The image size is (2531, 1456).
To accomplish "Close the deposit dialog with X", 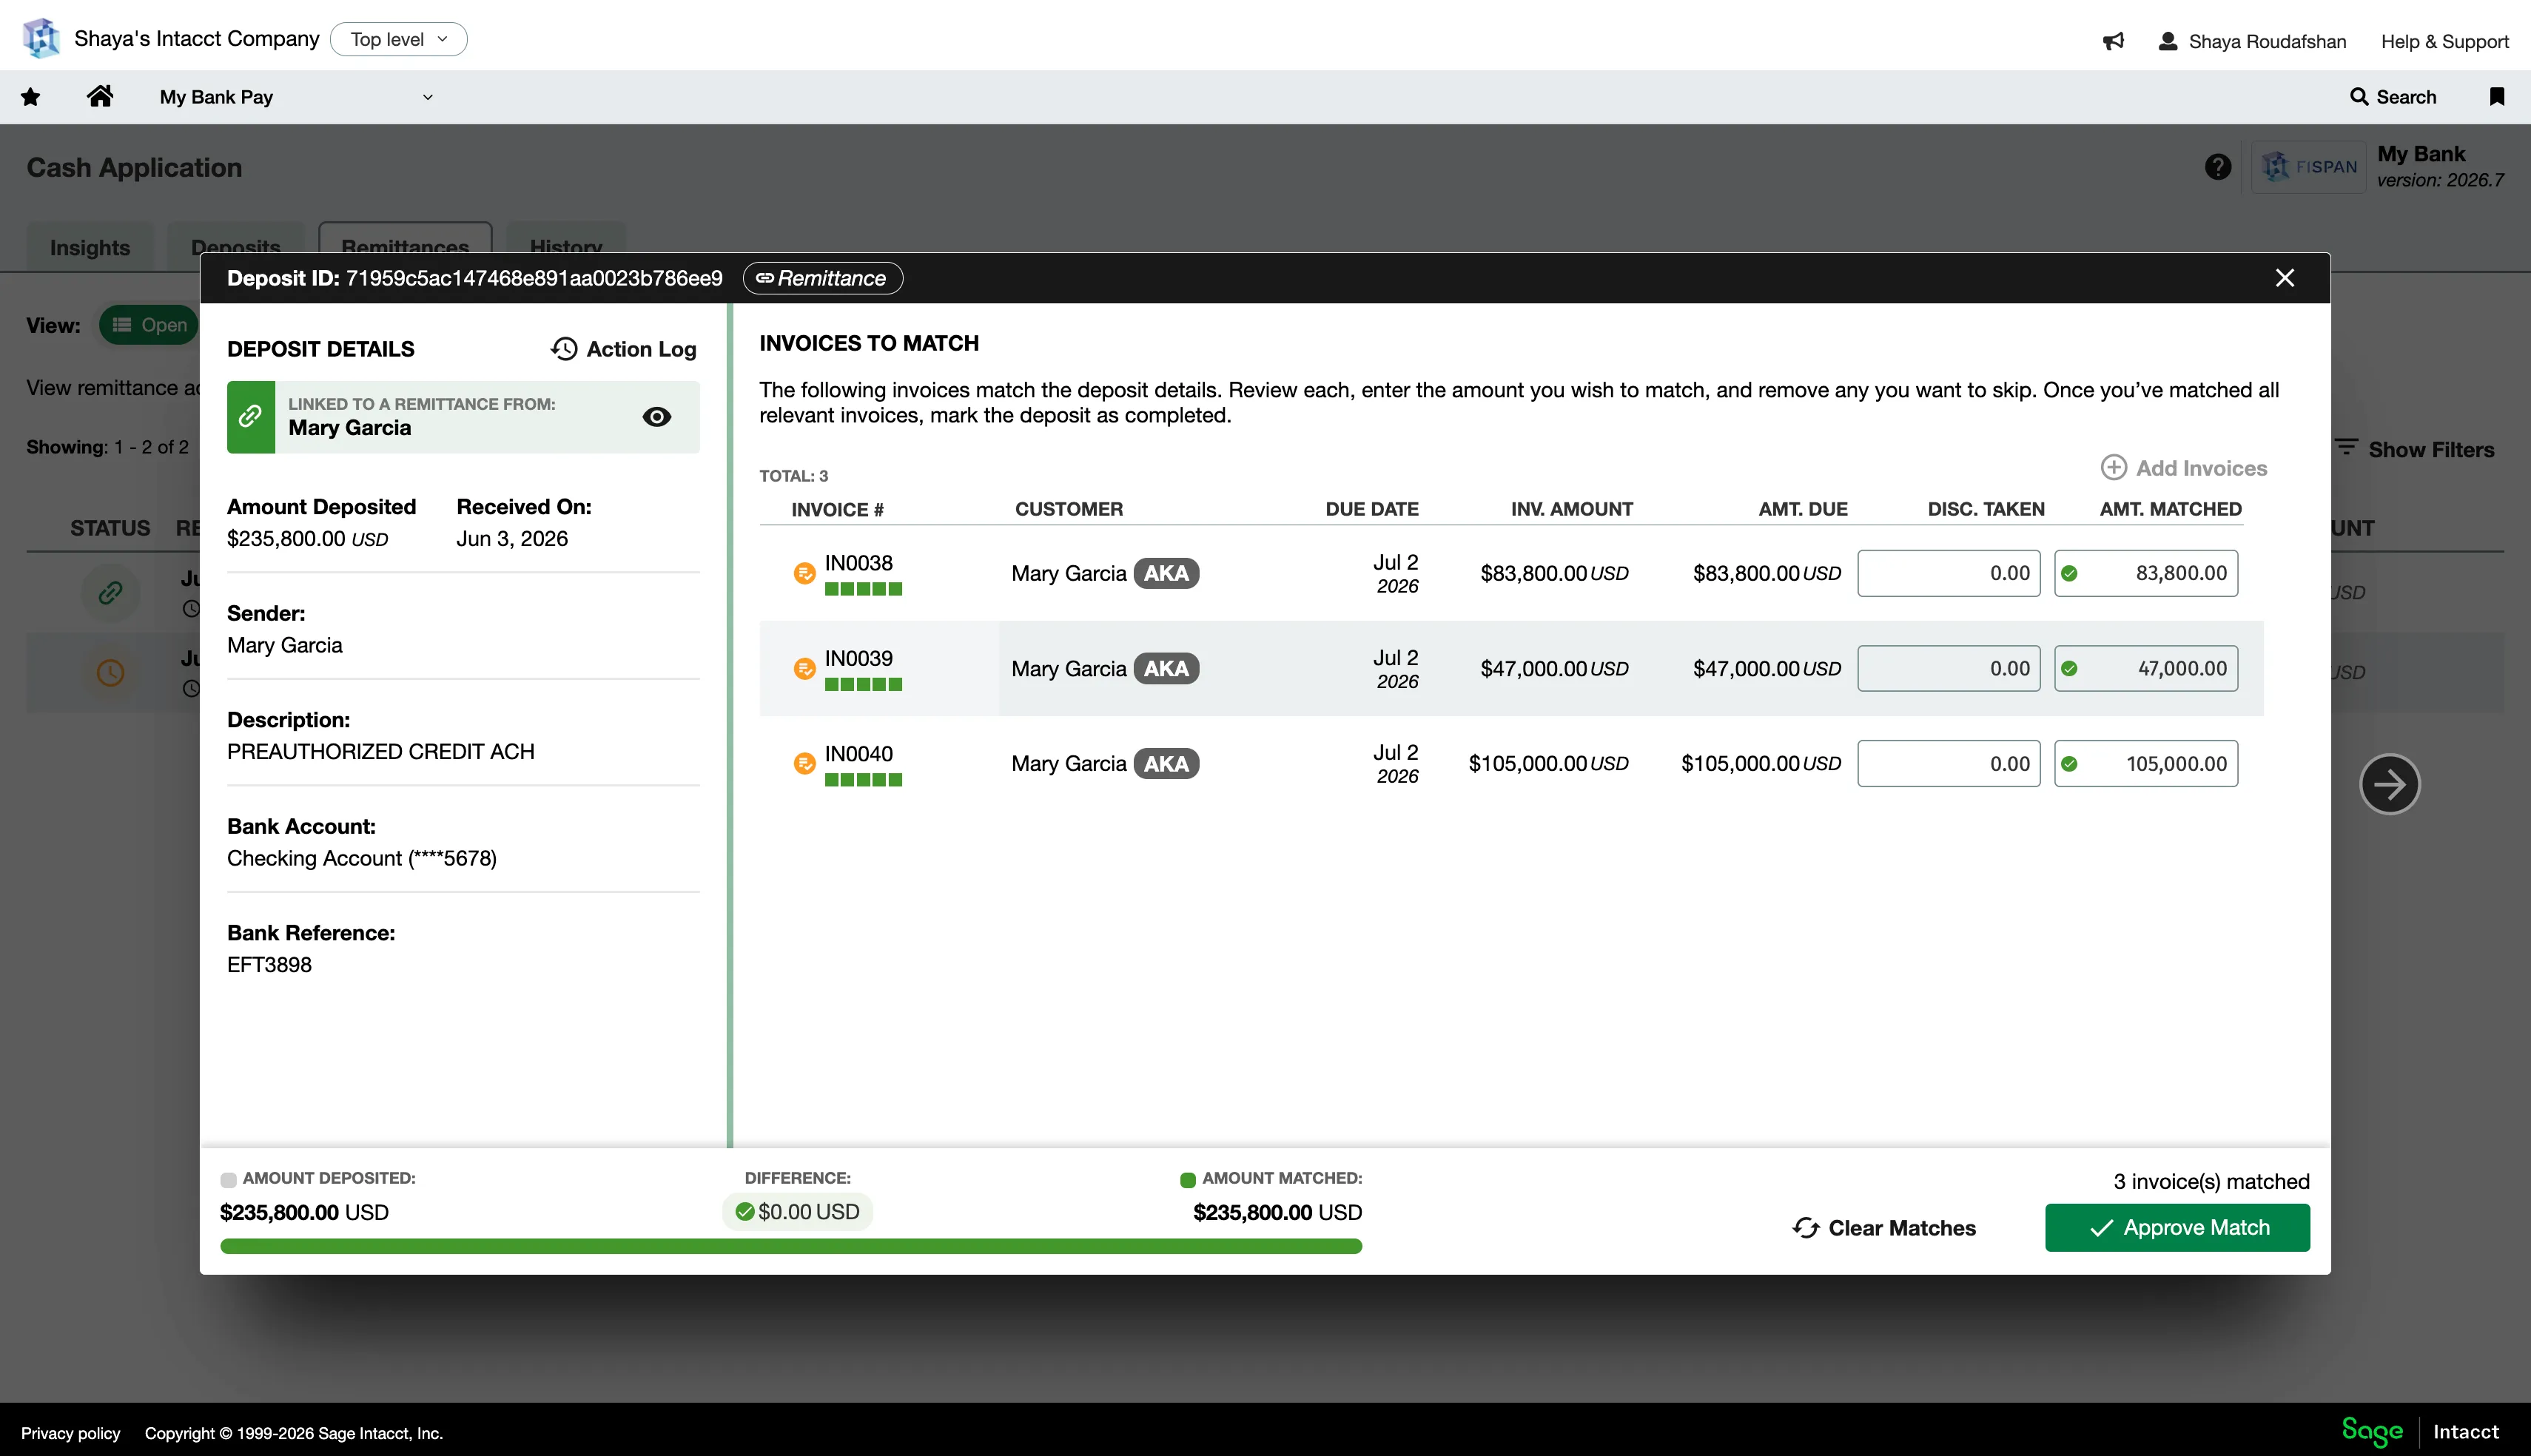I will [2285, 278].
